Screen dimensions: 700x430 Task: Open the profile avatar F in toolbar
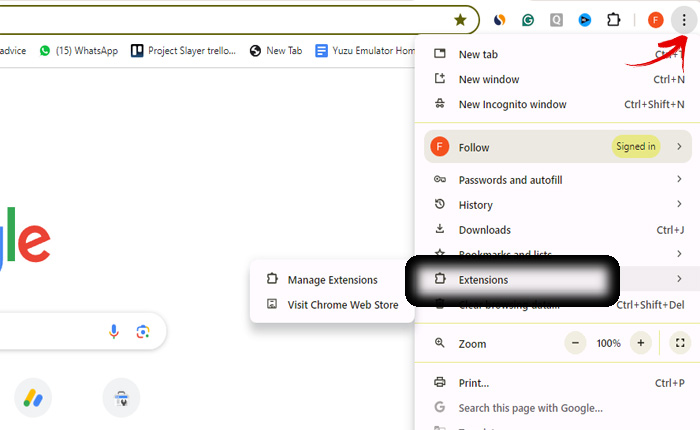coord(655,20)
